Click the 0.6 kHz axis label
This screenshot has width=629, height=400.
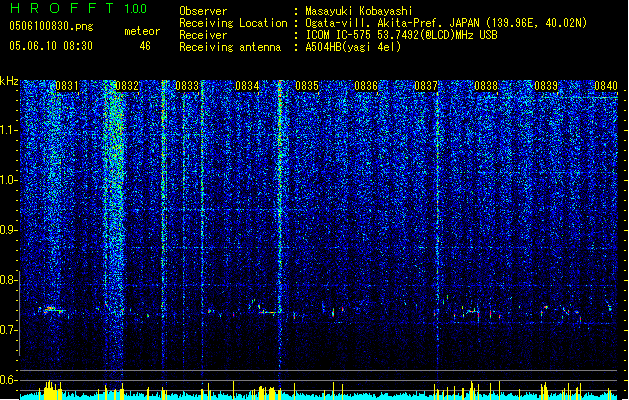coord(8,380)
